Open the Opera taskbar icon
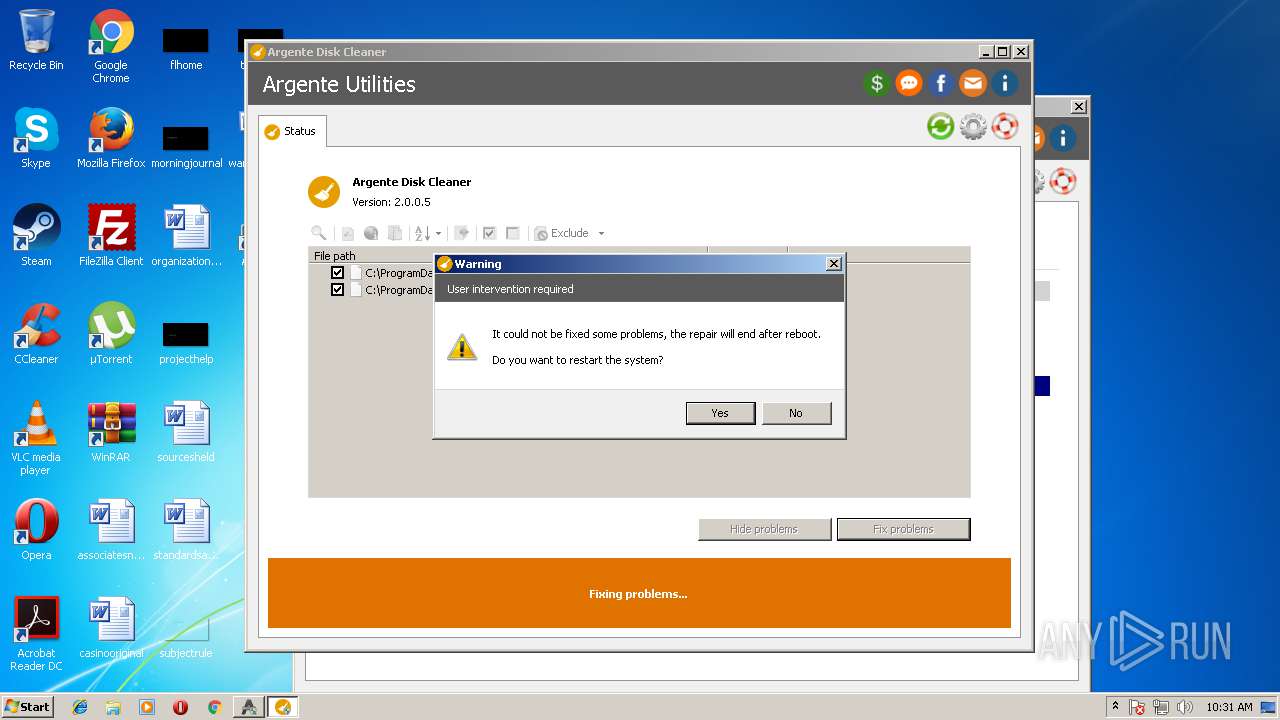1280x720 pixels. click(x=180, y=707)
